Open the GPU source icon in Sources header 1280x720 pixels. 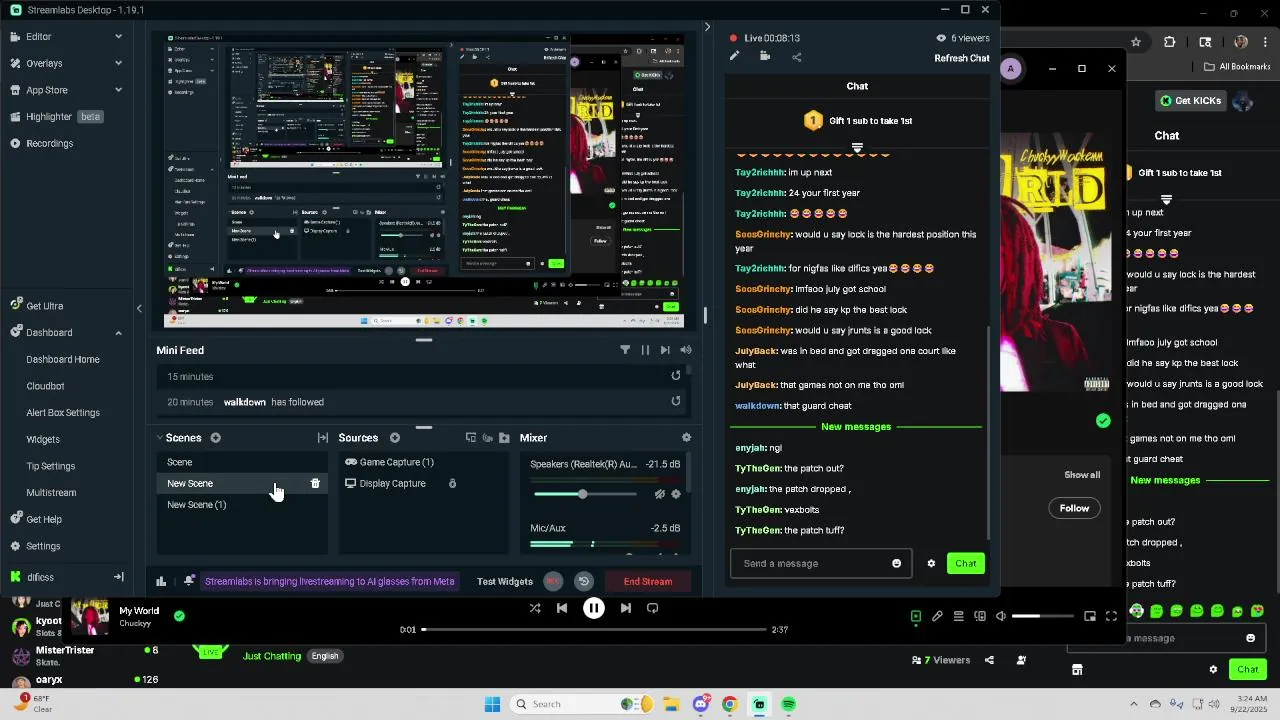click(488, 438)
